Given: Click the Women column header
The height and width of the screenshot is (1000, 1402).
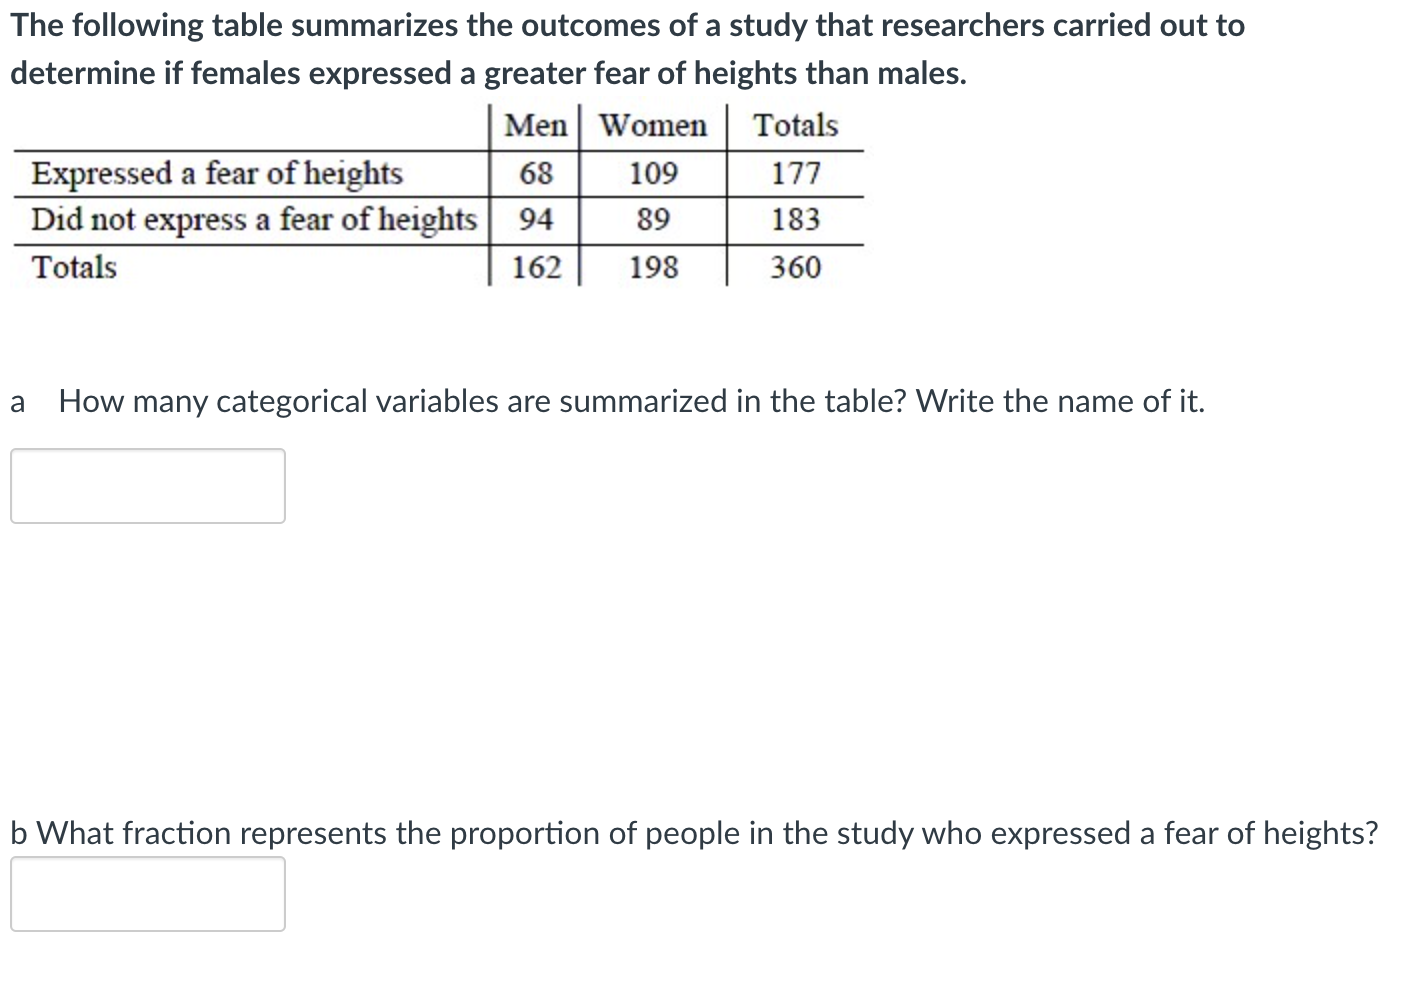Looking at the screenshot, I should point(652,125).
